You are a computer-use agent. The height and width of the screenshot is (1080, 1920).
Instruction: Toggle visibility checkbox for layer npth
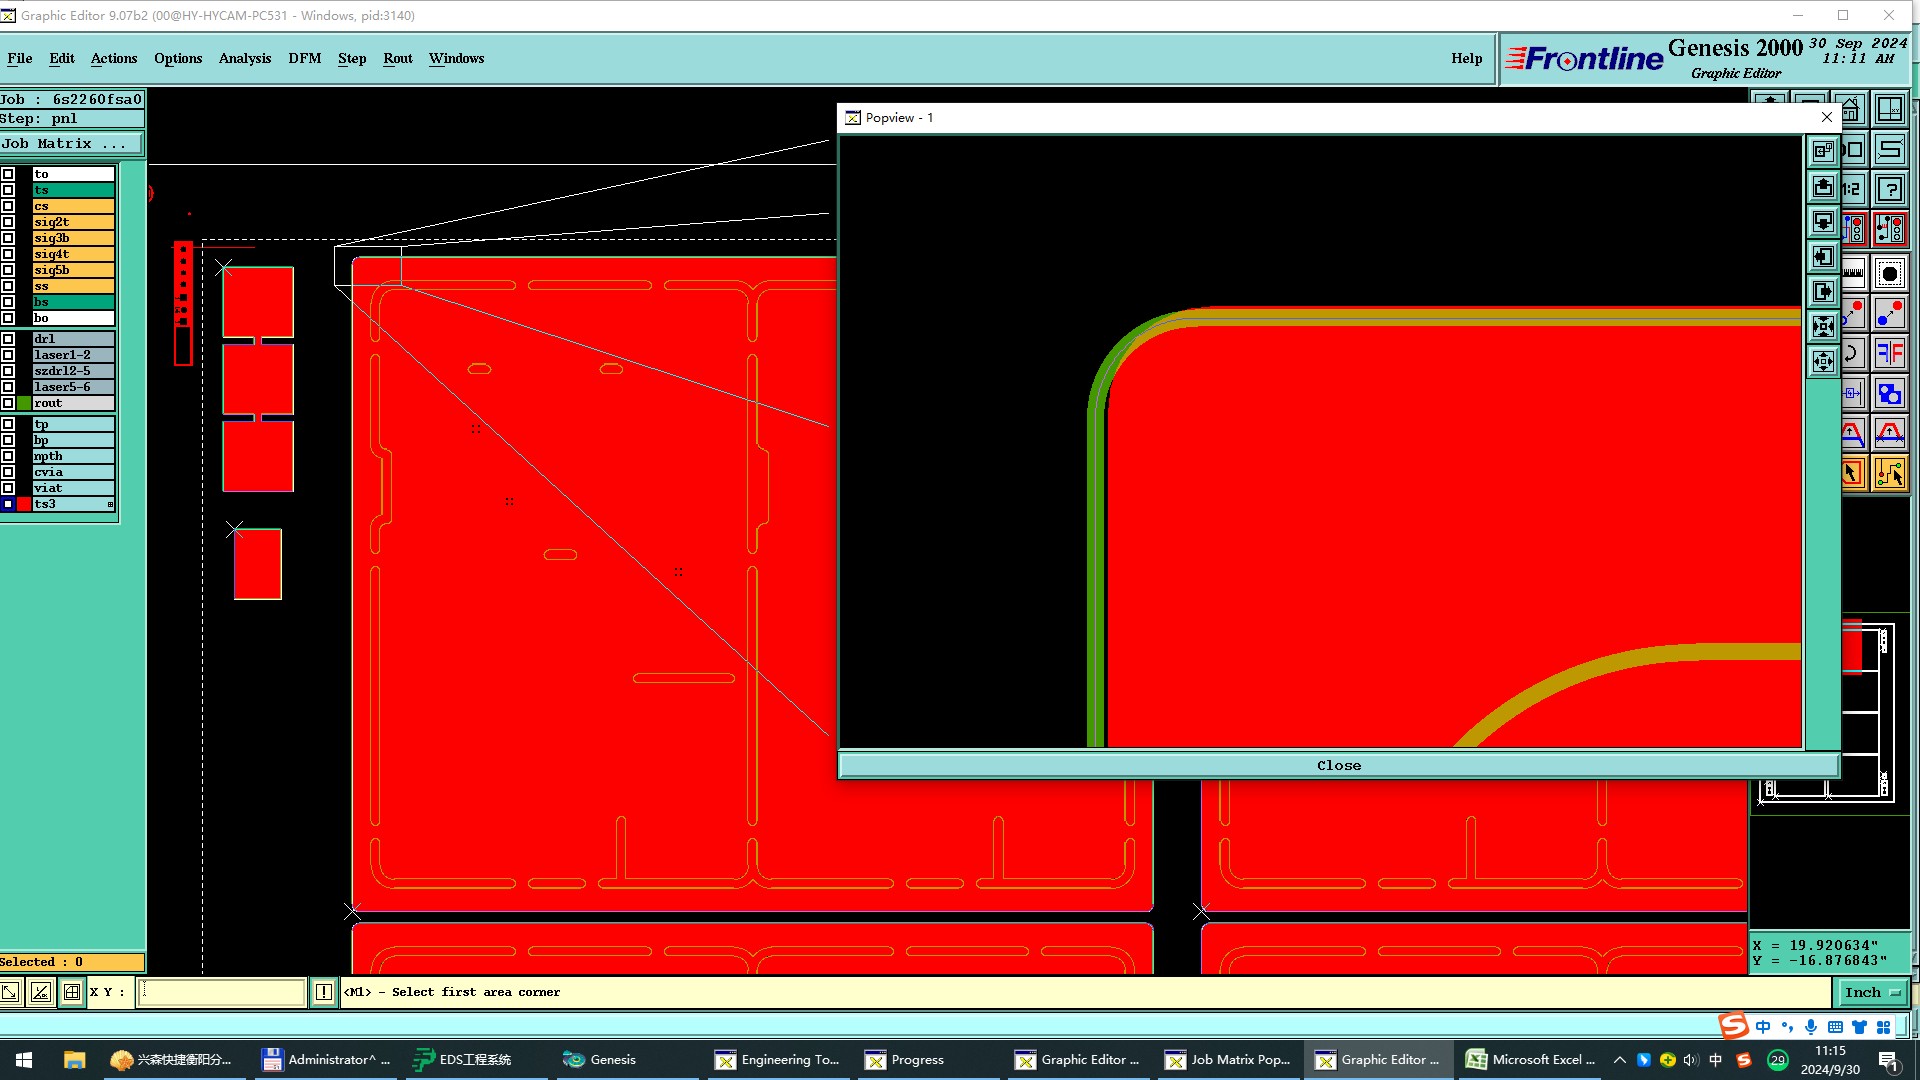pos(8,456)
